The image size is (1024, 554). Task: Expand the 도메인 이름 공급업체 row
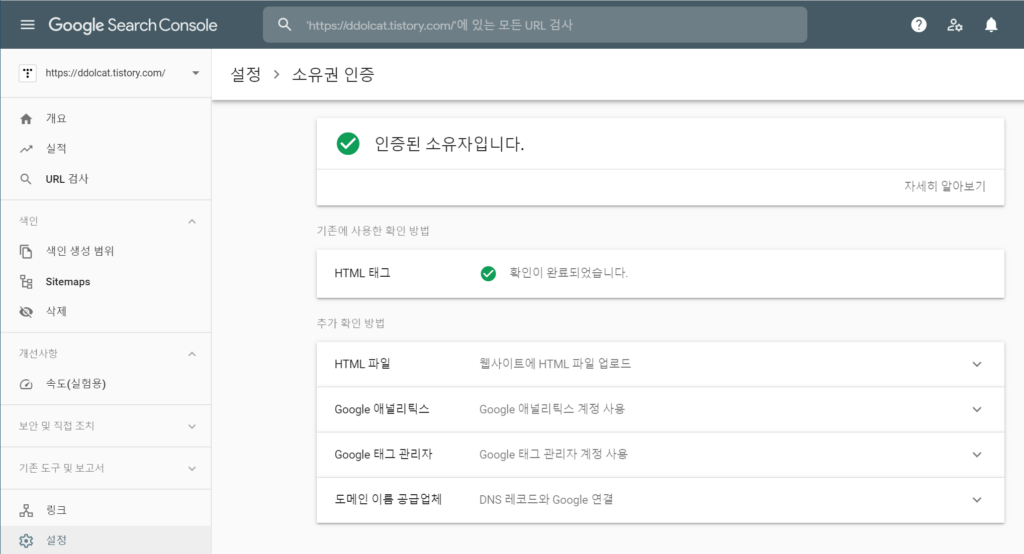point(977,499)
